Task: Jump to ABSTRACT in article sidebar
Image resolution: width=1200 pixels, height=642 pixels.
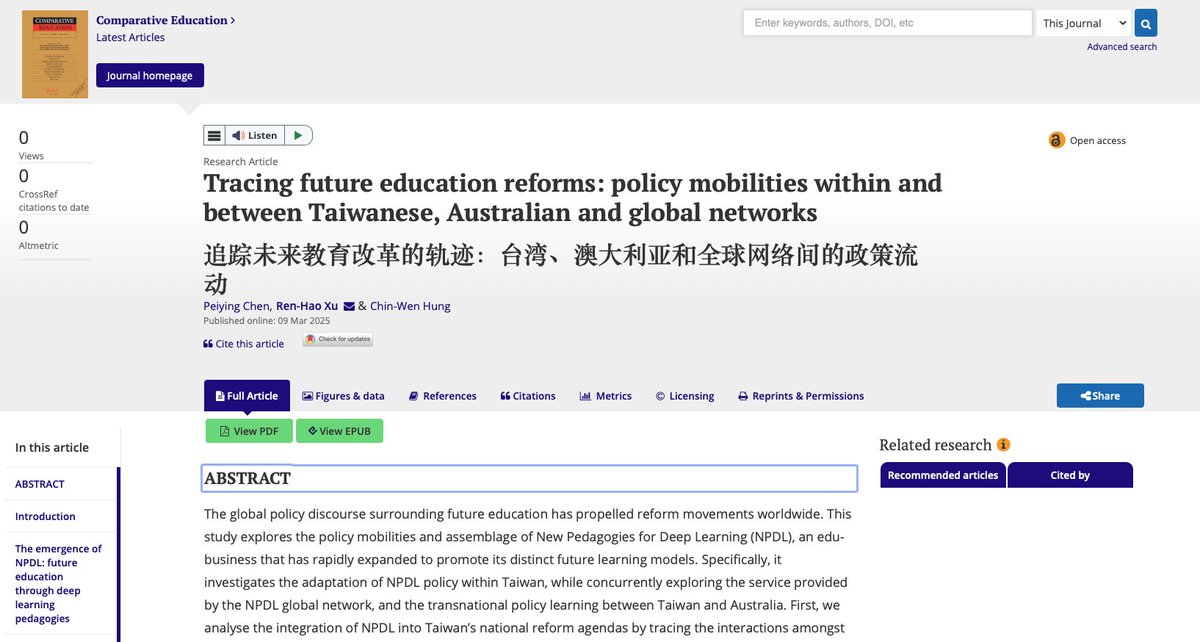Action: [40, 484]
